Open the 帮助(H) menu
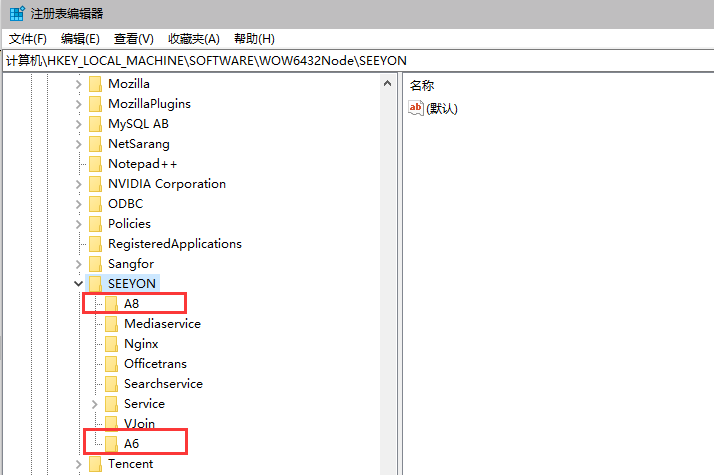 click(x=255, y=39)
